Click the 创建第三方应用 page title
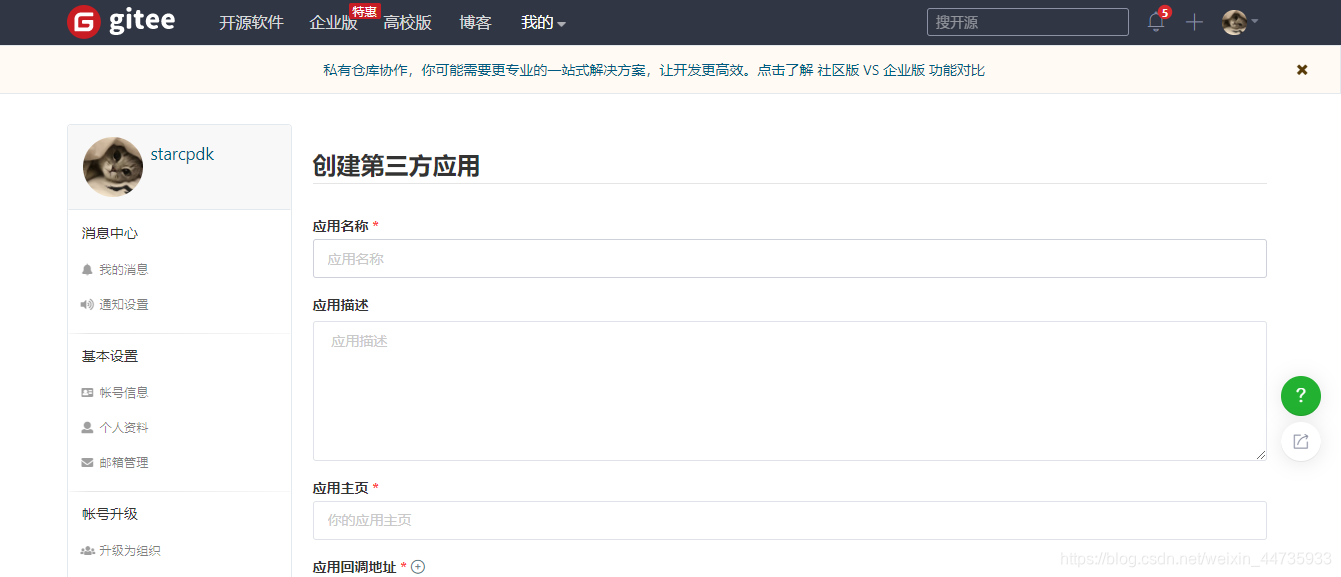1341x577 pixels. pos(396,166)
